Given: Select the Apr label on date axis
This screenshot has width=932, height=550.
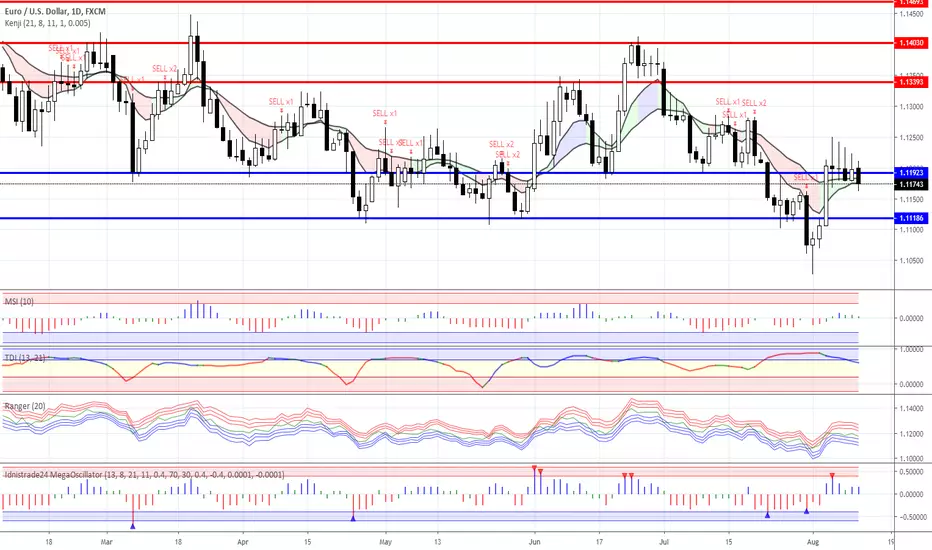Looking at the screenshot, I should coord(242,542).
